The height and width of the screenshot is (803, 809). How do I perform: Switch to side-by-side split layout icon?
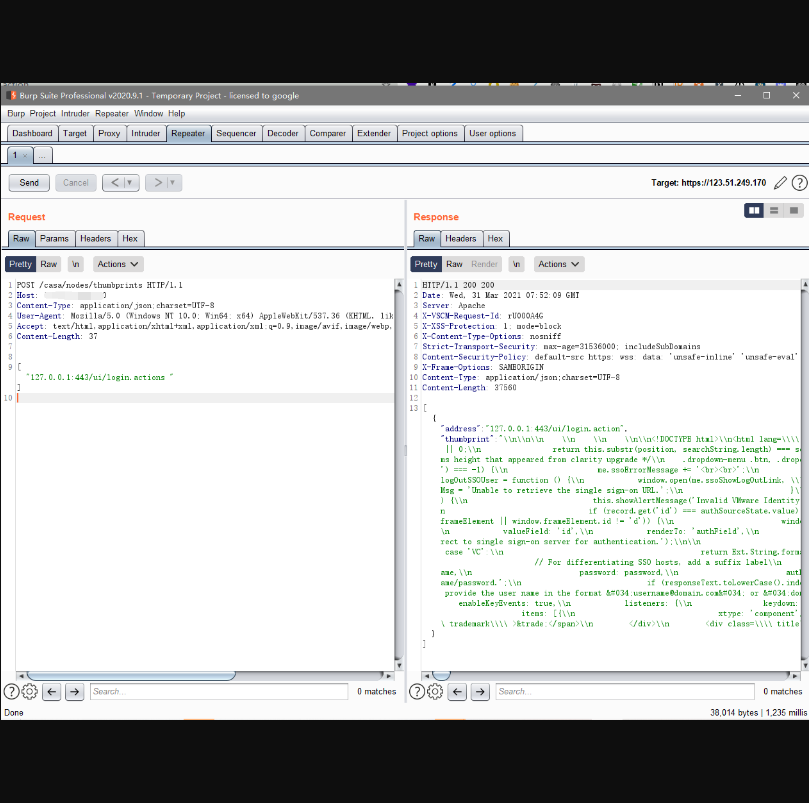click(x=754, y=210)
